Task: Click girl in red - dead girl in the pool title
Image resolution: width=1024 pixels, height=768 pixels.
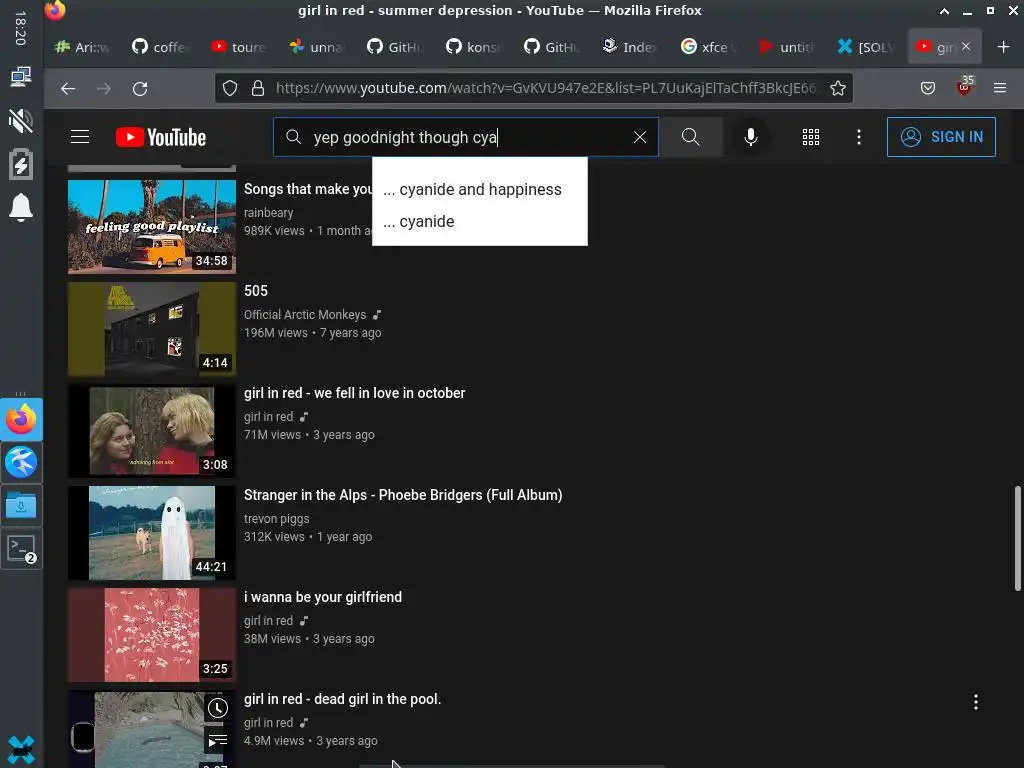Action: point(343,699)
